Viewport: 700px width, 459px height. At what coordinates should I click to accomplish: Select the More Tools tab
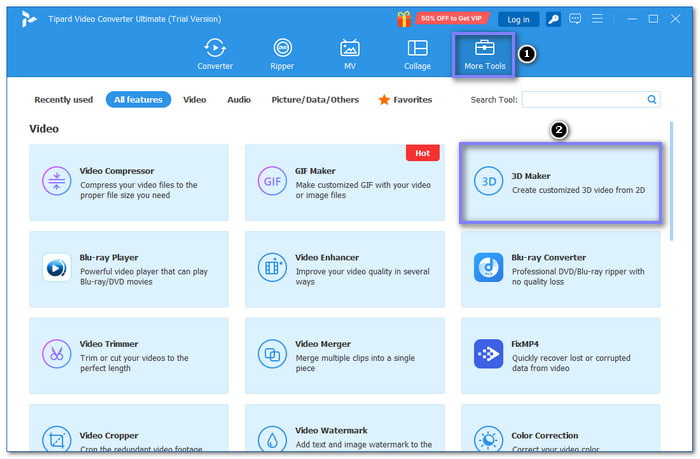(x=484, y=55)
